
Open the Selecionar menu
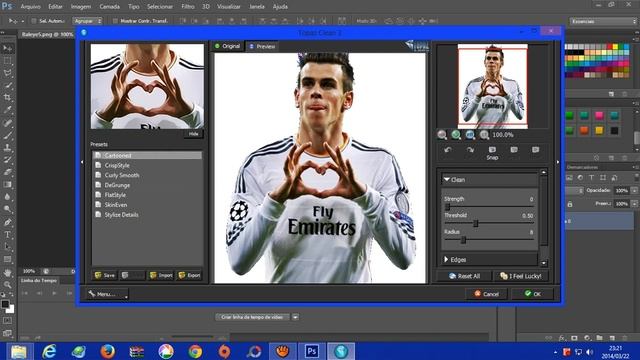160,7
